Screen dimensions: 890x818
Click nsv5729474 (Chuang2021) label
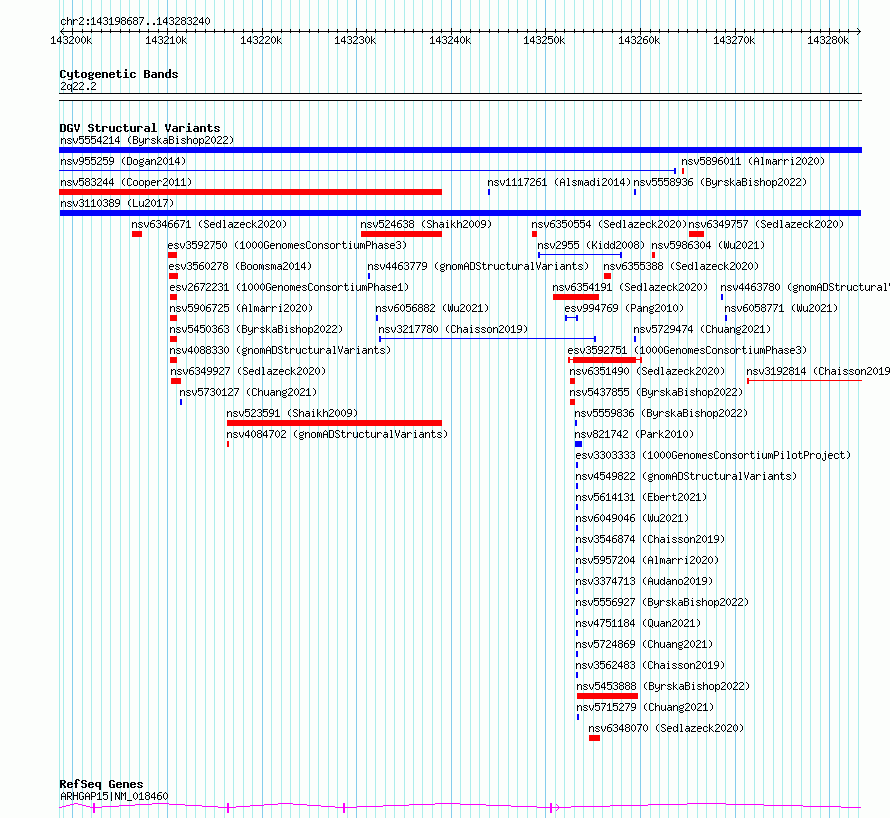[x=702, y=329]
